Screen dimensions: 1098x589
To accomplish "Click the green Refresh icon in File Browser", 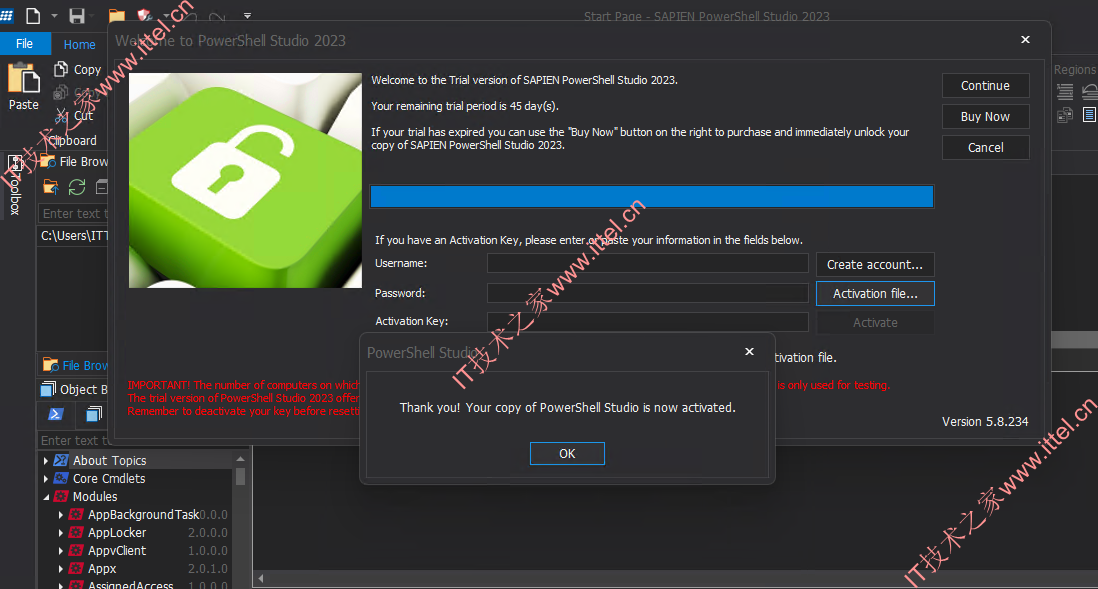I will (77, 187).
